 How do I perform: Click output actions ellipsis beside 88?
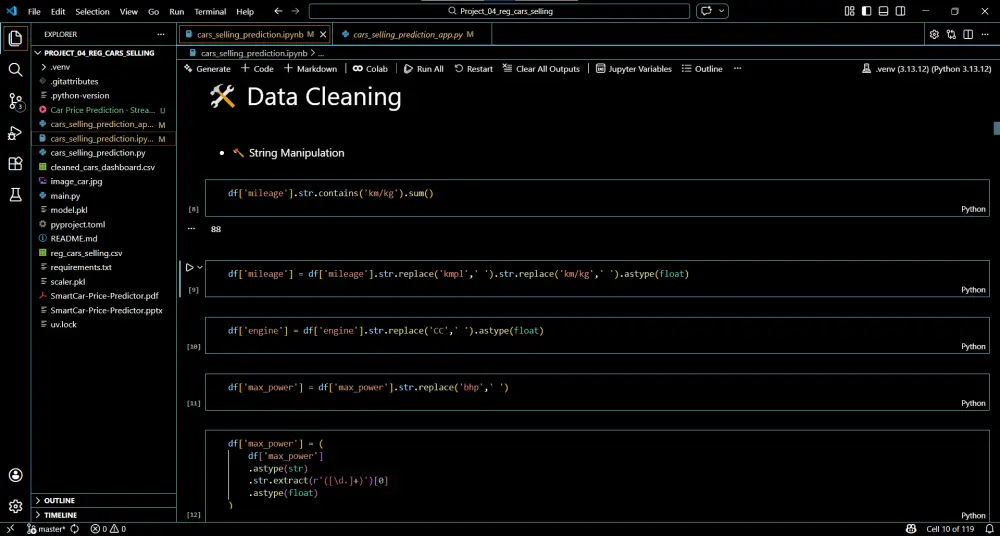(x=191, y=228)
